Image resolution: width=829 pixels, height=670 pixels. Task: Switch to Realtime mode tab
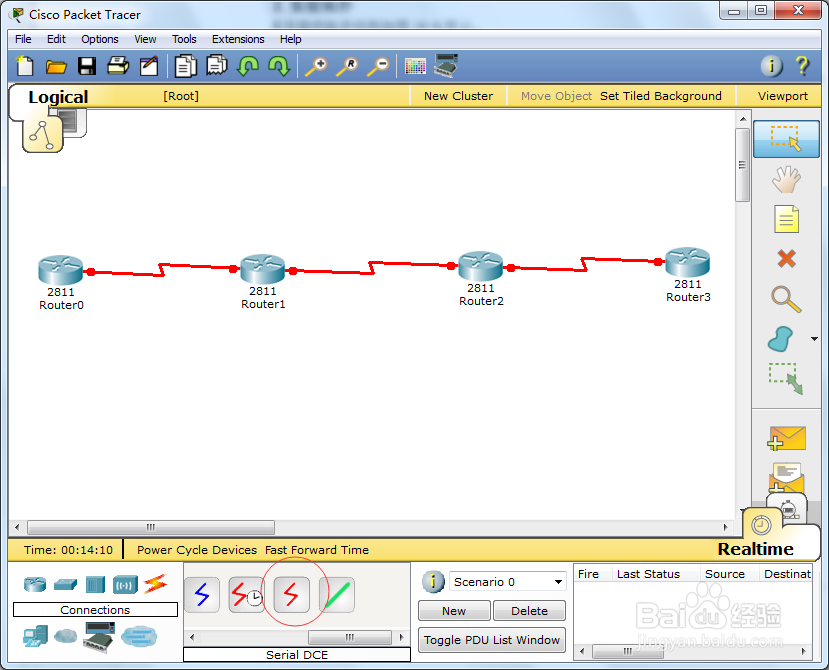(x=756, y=549)
